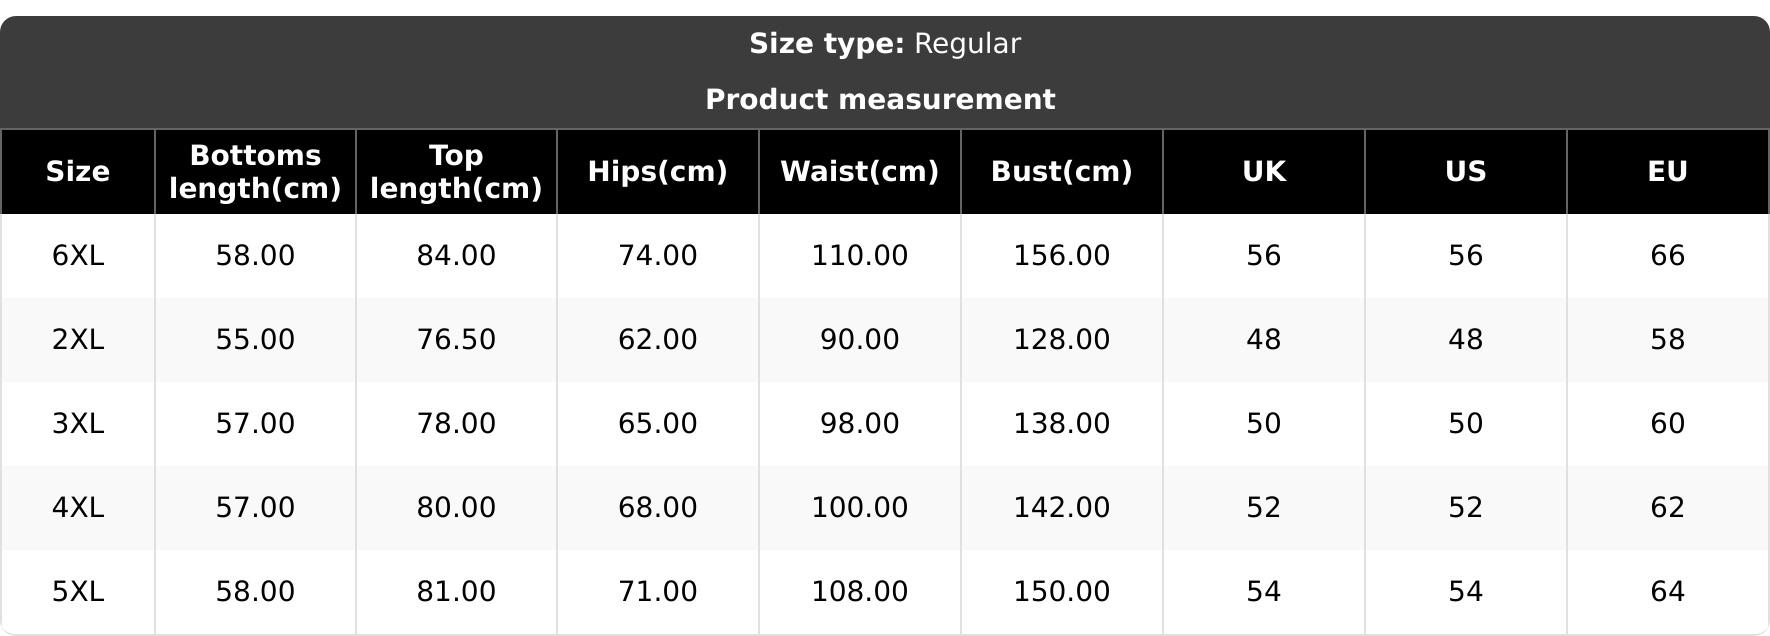Click the UK size column header
Image resolution: width=1770 pixels, height=636 pixels.
[1263, 172]
